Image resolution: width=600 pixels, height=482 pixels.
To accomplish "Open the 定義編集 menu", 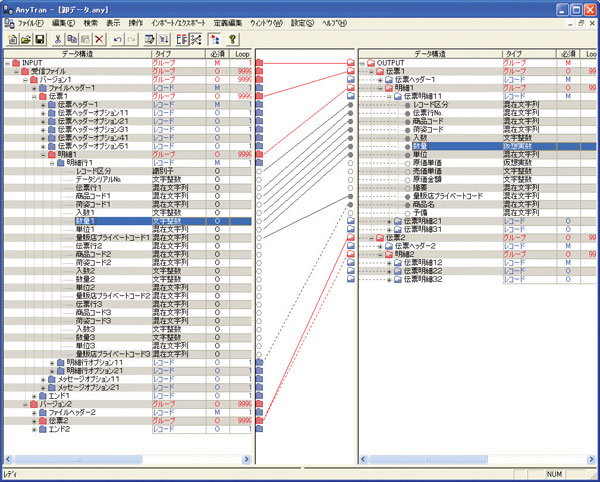I will point(228,23).
